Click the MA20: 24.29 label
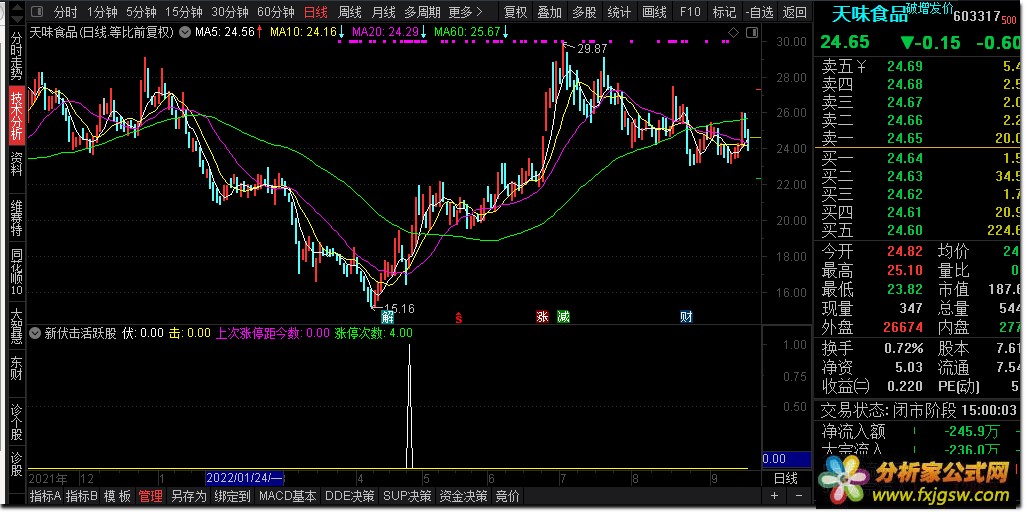 tap(384, 31)
